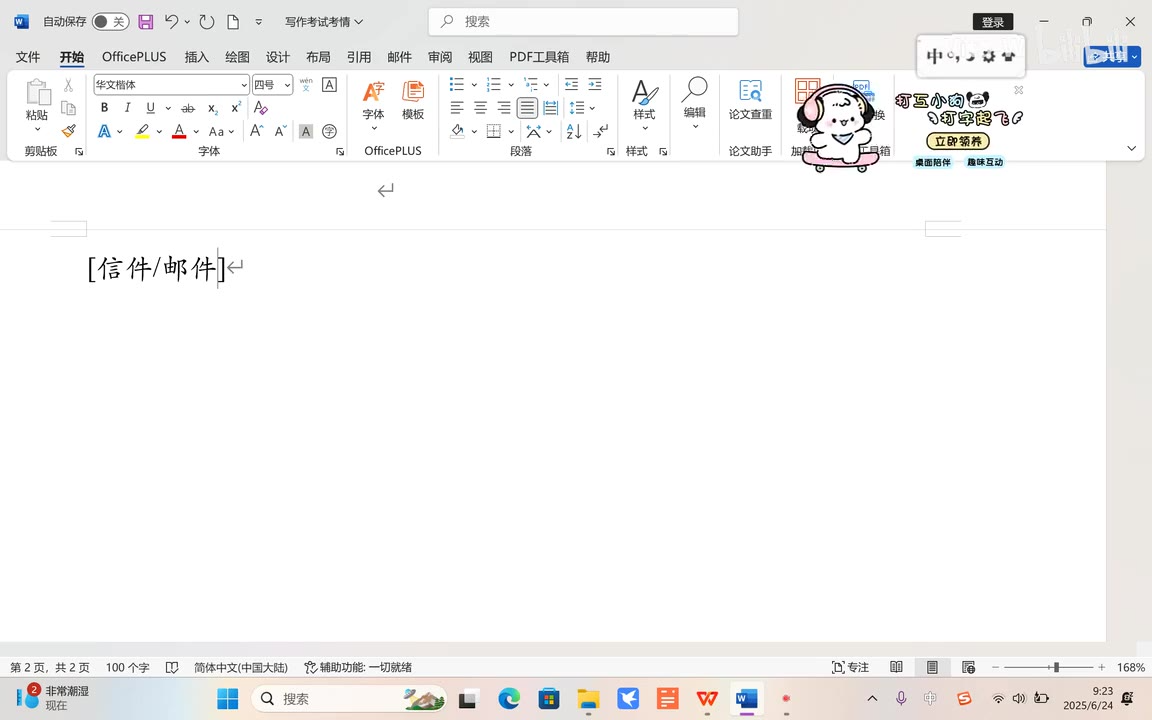Switch to the 审阅 Review tab
Viewport: 1152px width, 720px height.
[440, 57]
